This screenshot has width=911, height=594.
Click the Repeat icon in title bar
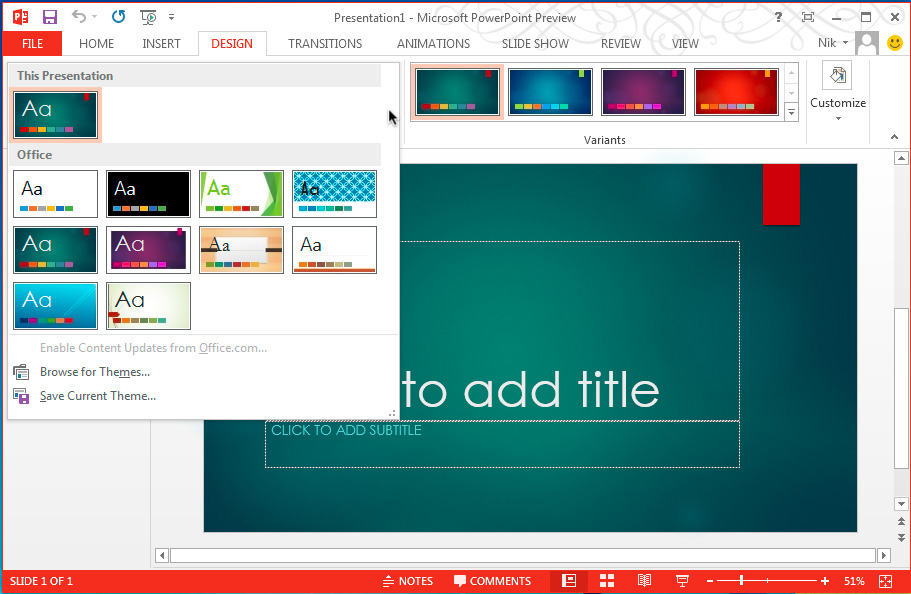118,17
